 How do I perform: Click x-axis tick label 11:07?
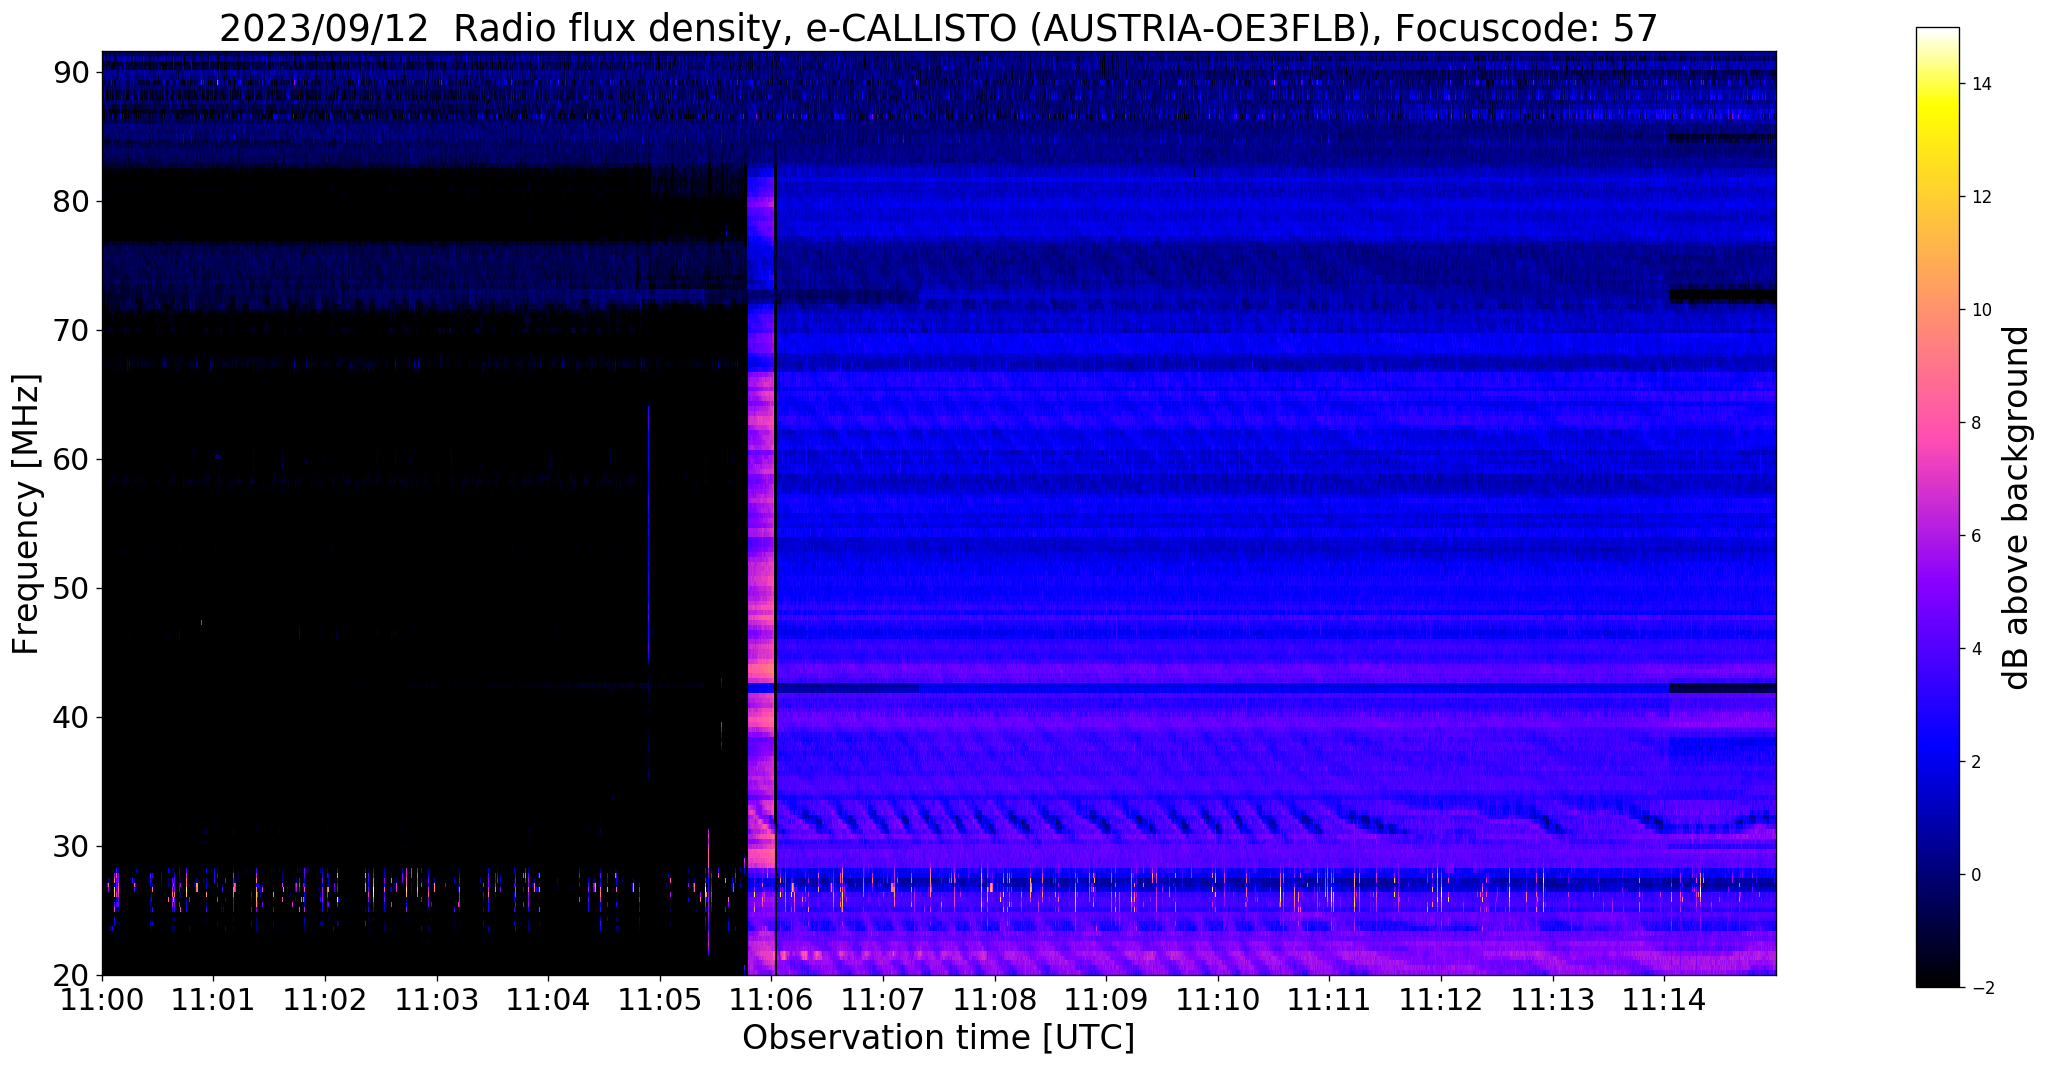tap(883, 999)
